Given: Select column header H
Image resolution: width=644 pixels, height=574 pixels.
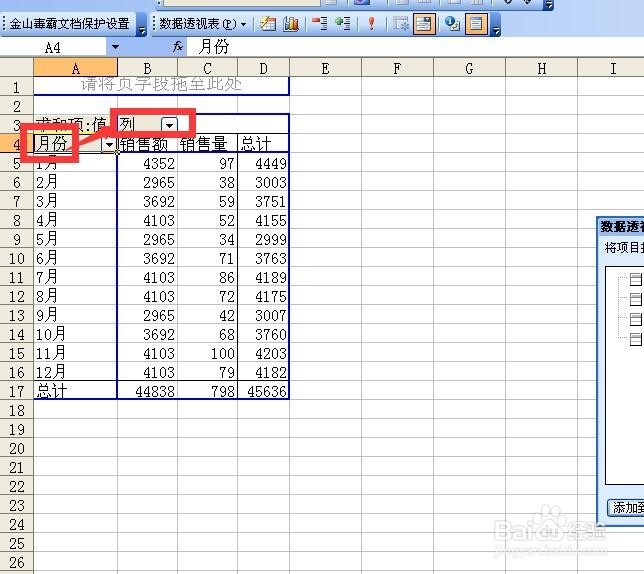Looking at the screenshot, I should point(541,68).
